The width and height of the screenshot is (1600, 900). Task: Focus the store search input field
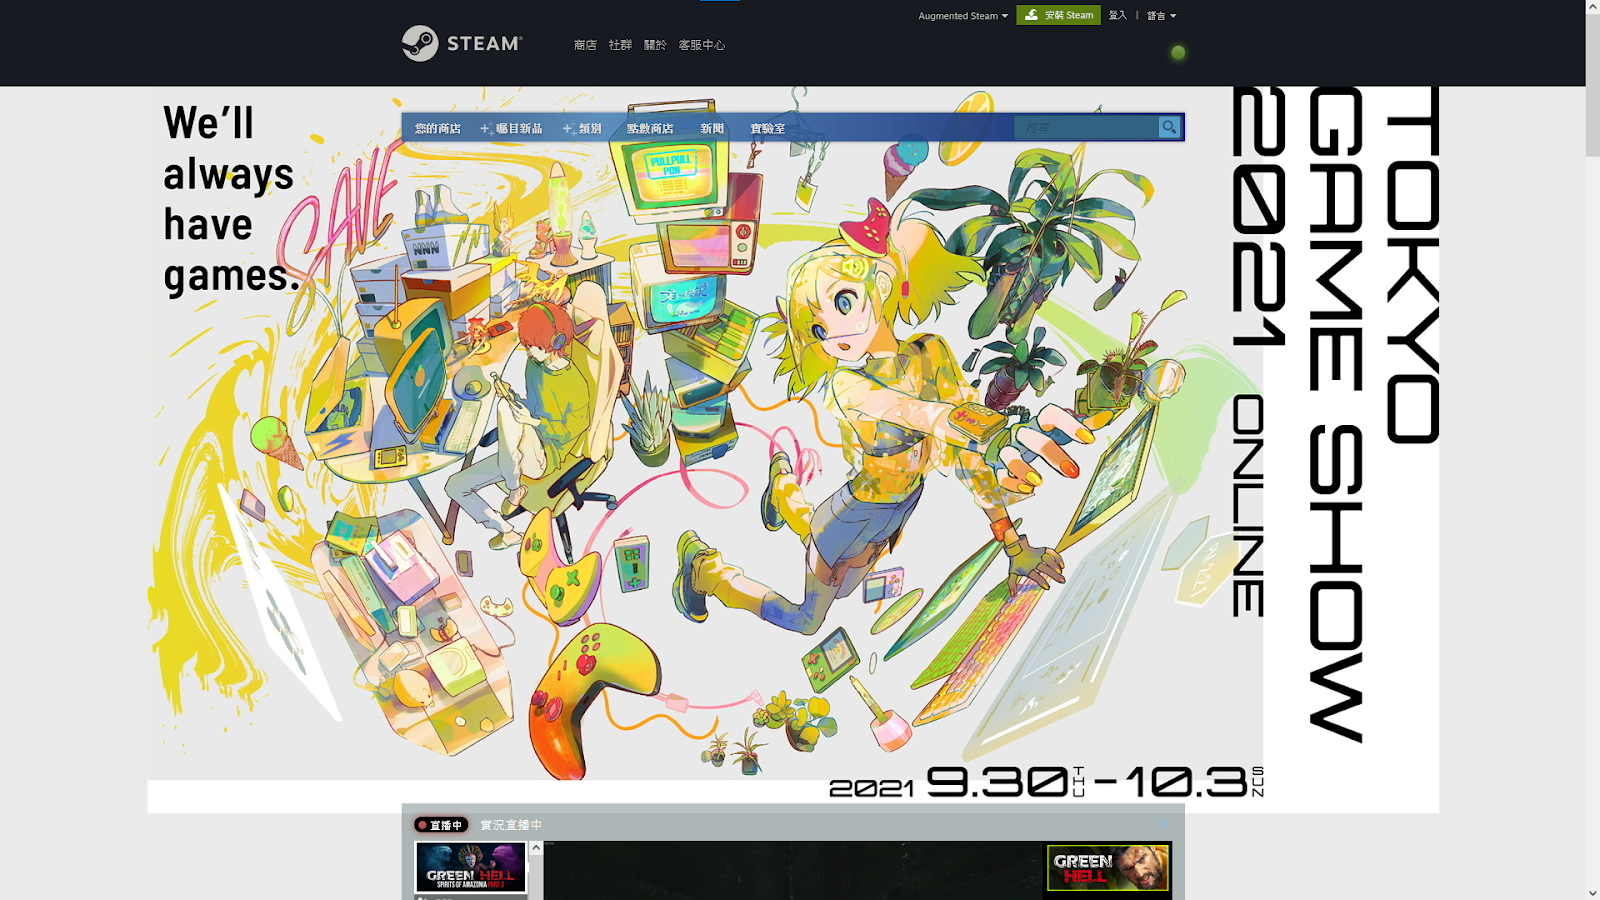tap(1086, 127)
